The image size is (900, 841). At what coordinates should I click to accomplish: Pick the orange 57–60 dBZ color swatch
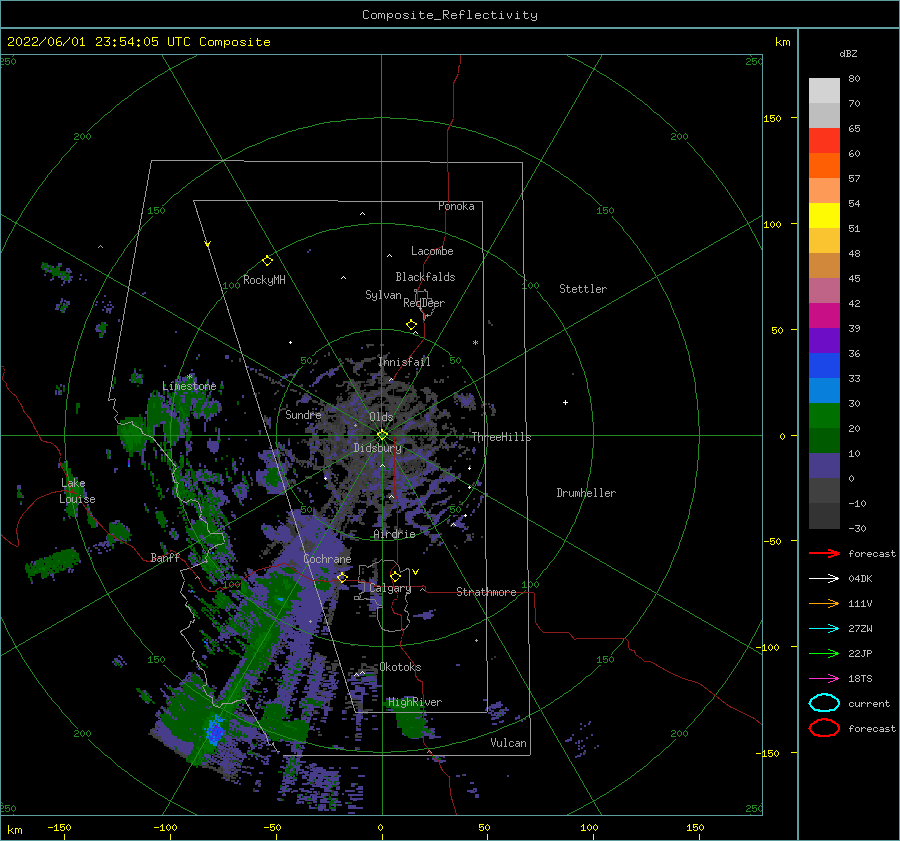click(824, 166)
